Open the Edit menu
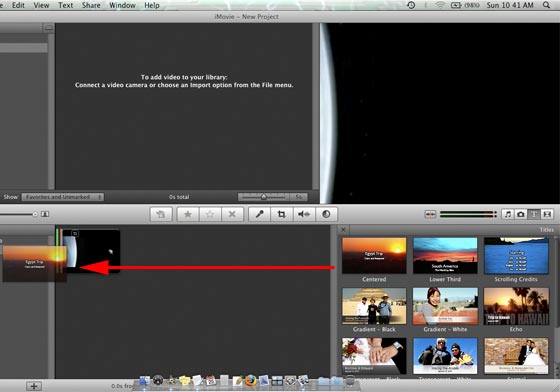Viewport: 560px width, 392px height. [x=18, y=5]
